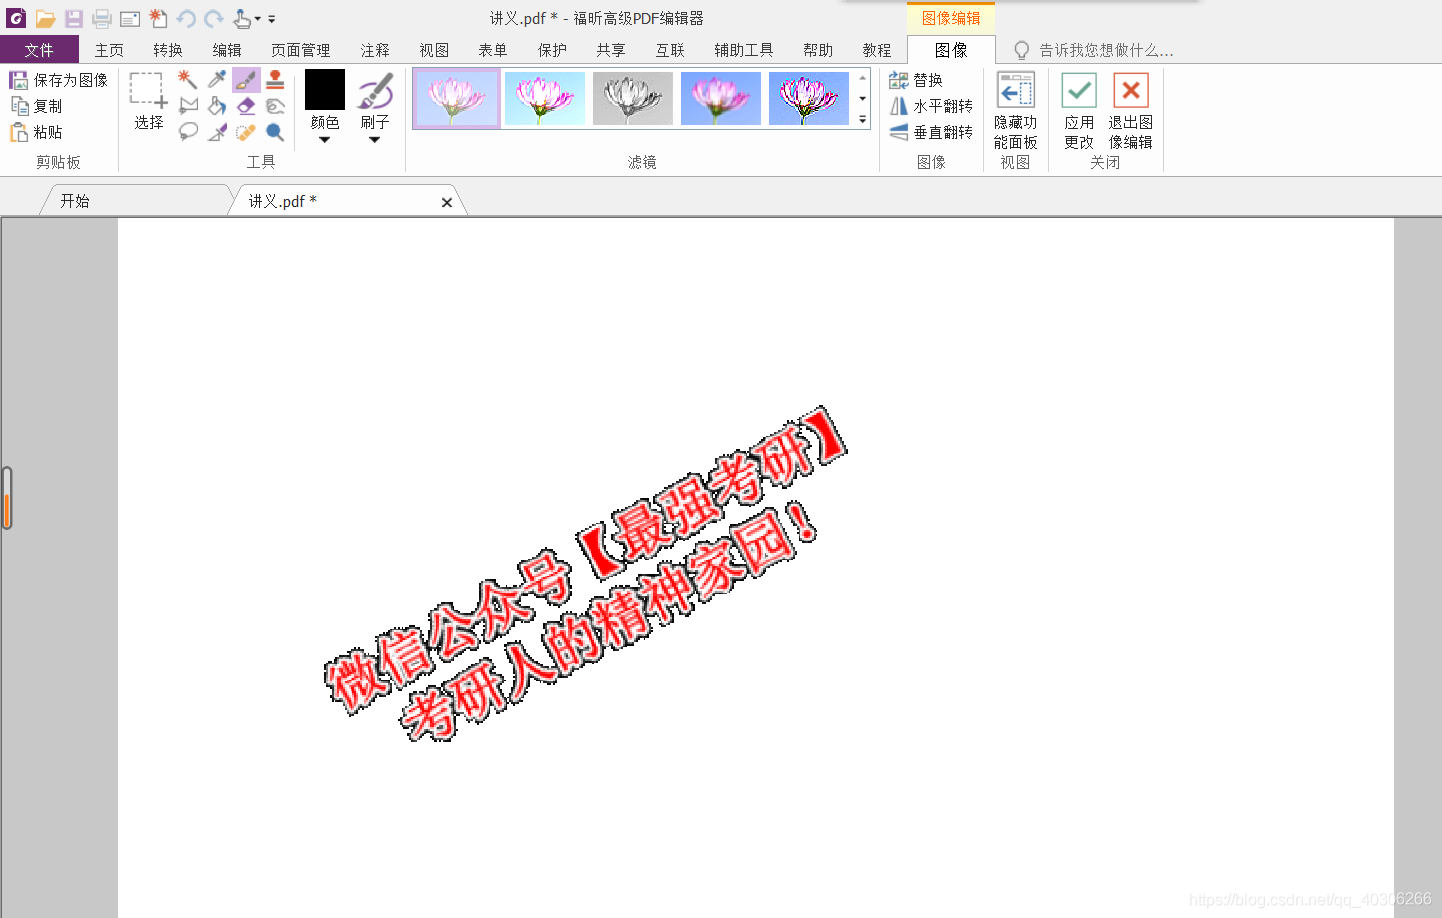
Task: Apply the fourth blue-background flower filter
Action: click(x=721, y=98)
